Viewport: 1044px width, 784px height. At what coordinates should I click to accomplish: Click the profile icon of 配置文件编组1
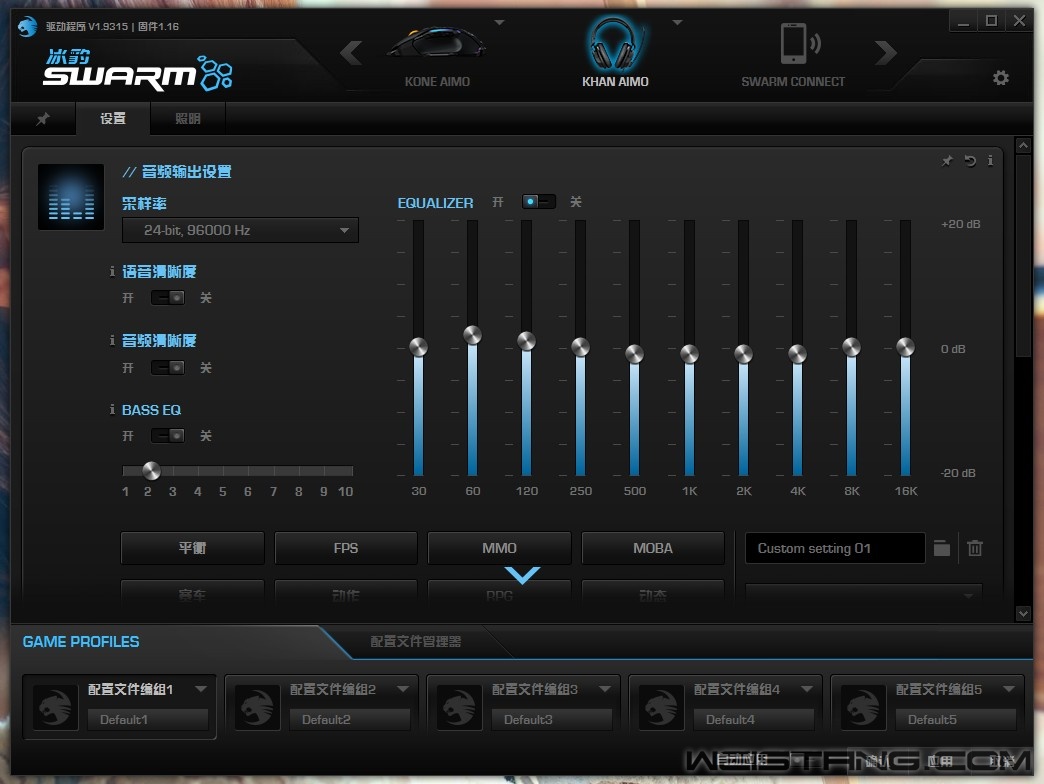pos(55,707)
